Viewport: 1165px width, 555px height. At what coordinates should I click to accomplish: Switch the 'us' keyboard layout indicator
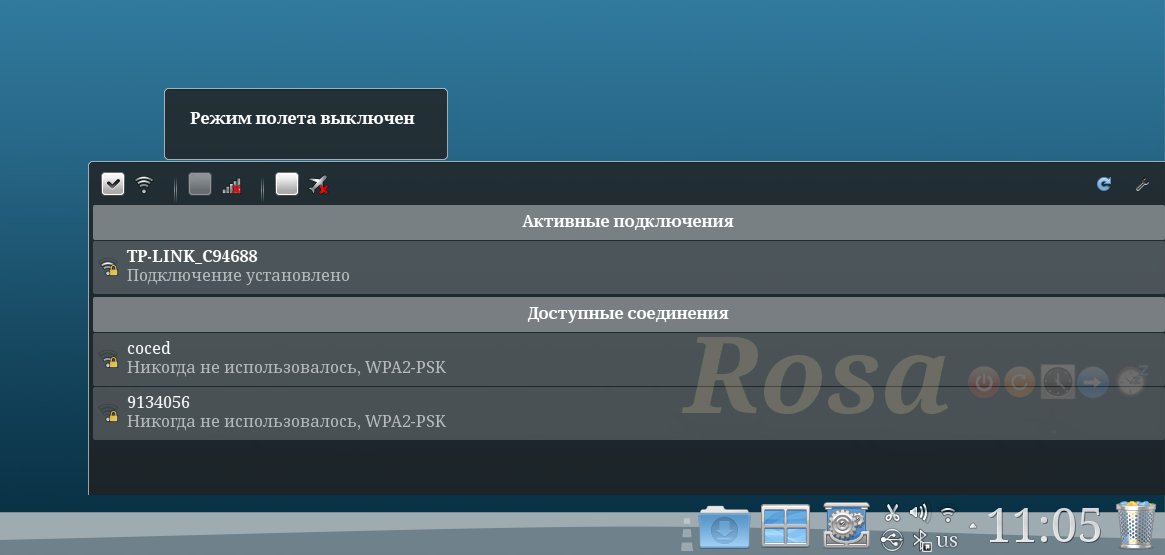947,540
